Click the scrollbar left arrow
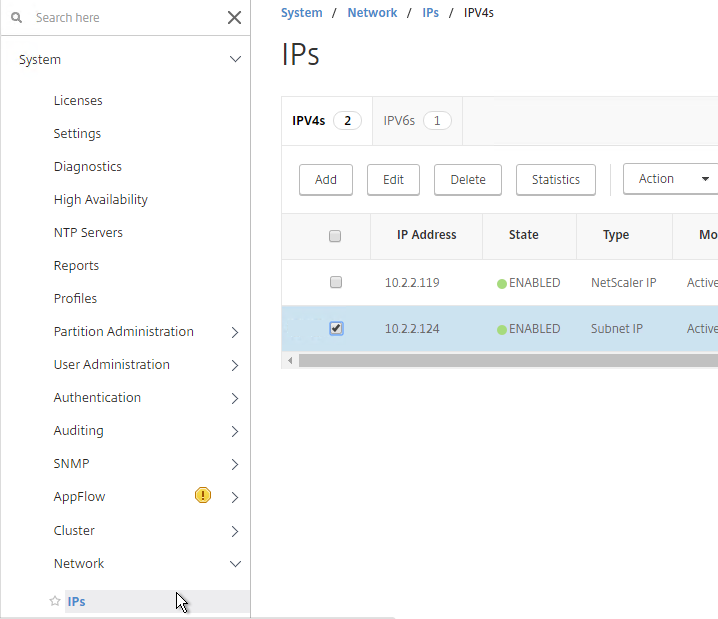718x619 pixels. click(290, 361)
